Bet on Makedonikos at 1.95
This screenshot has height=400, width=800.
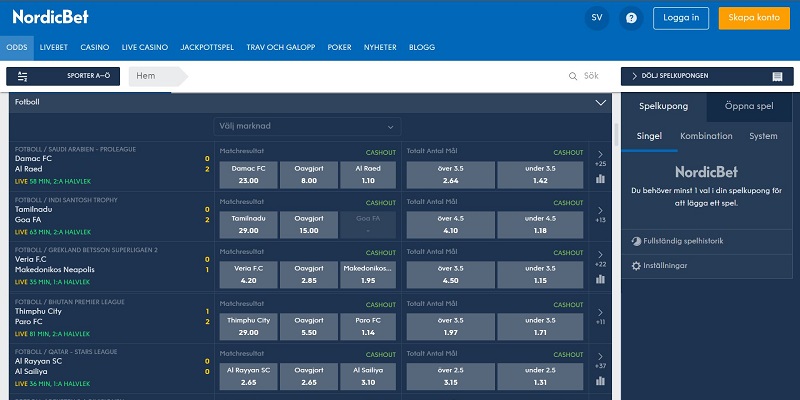[x=368, y=275]
